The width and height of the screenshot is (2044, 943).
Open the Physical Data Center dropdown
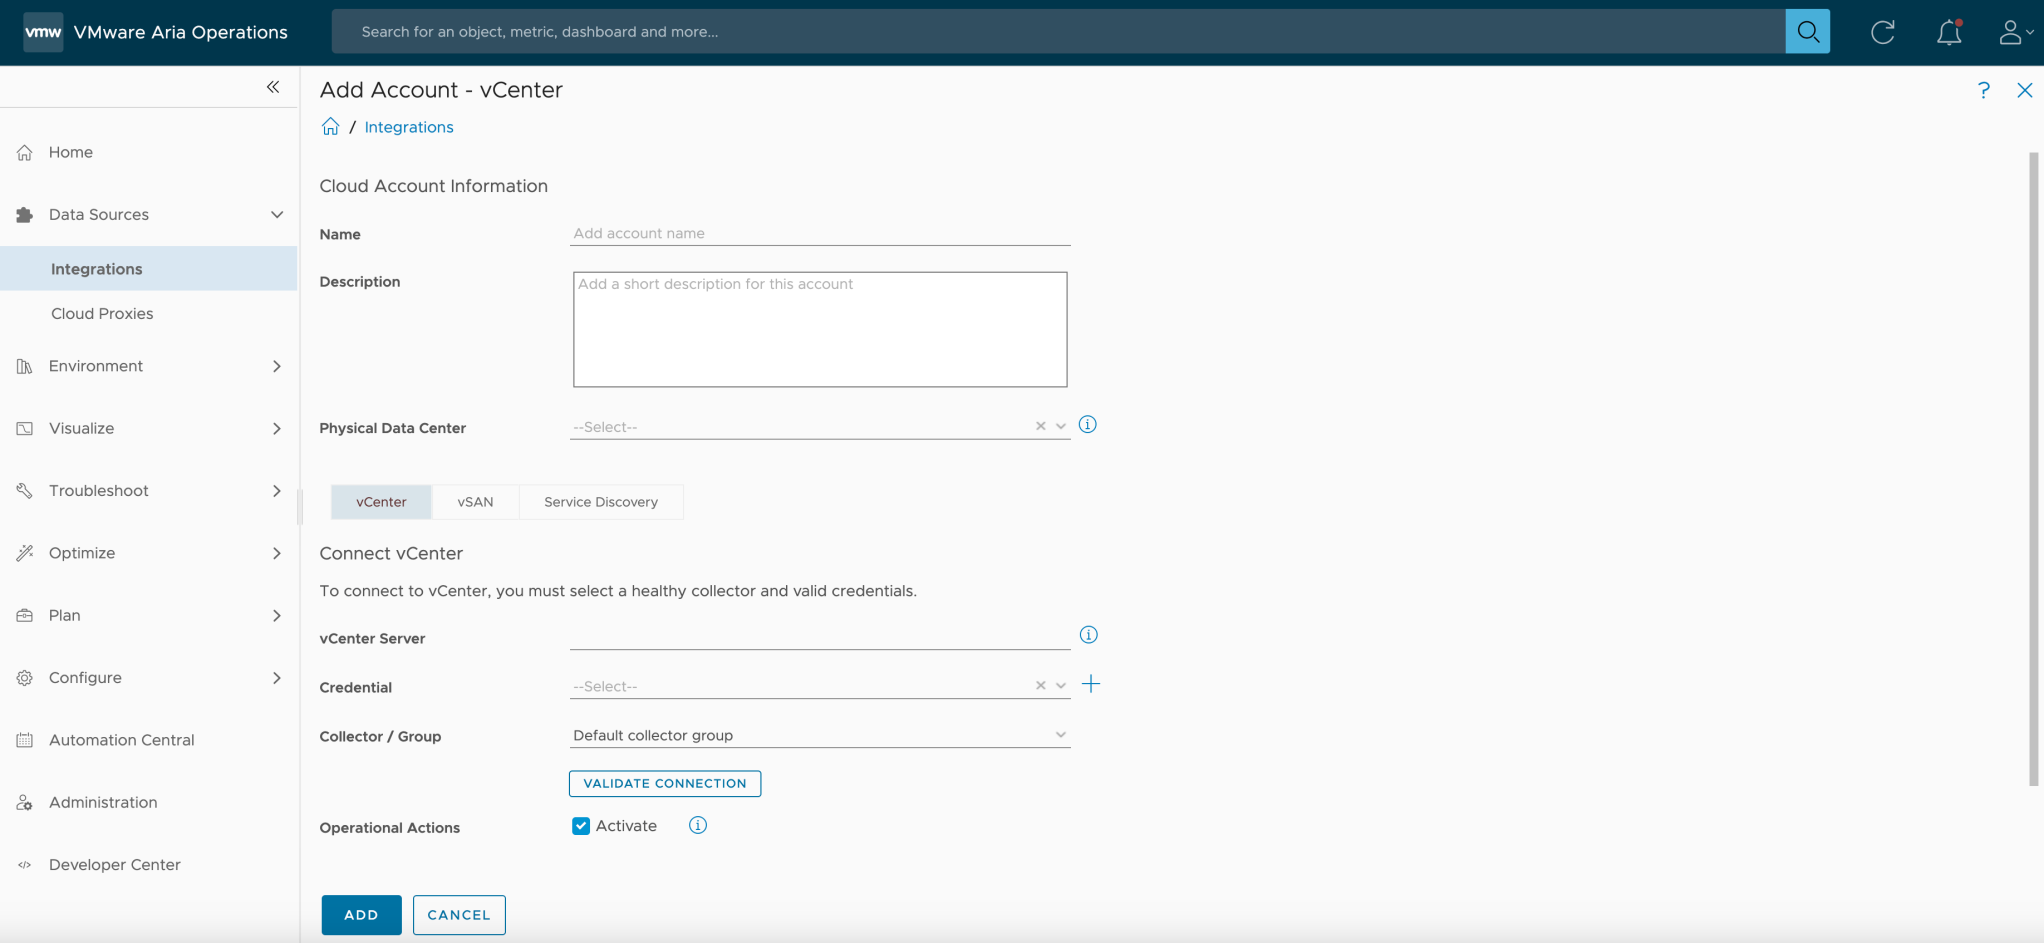click(1060, 425)
